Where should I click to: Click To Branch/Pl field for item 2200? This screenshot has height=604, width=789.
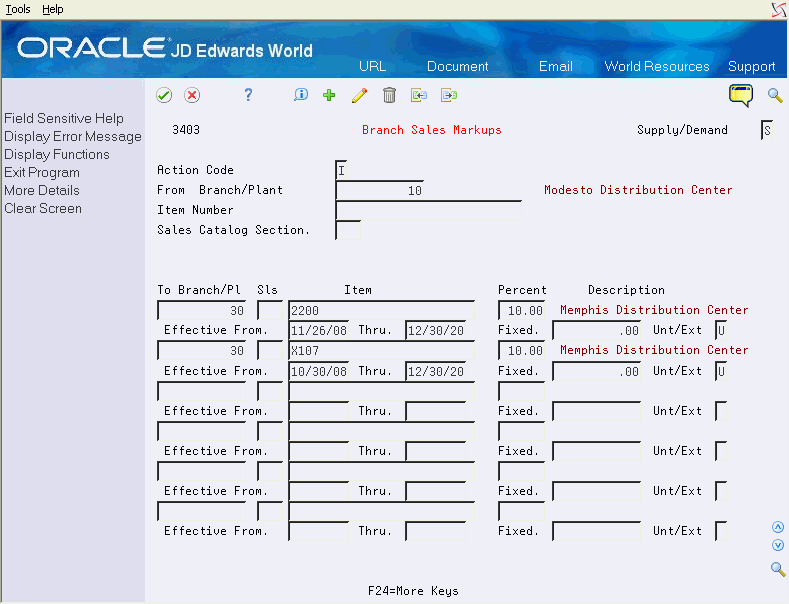[202, 310]
